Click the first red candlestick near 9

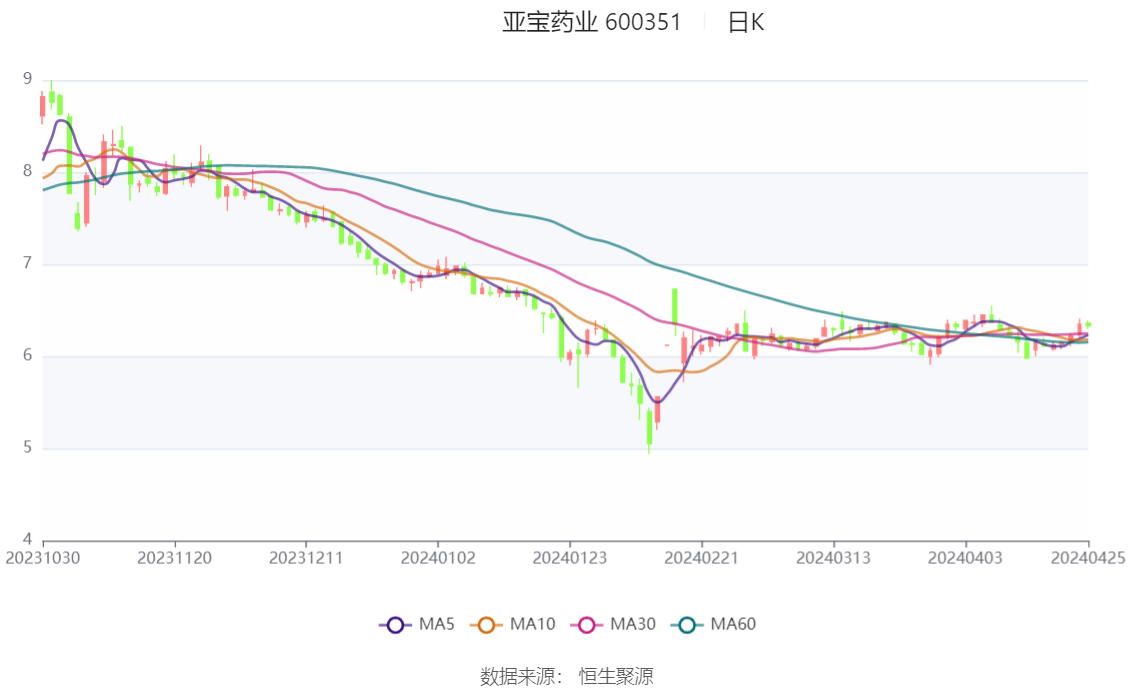click(x=42, y=107)
